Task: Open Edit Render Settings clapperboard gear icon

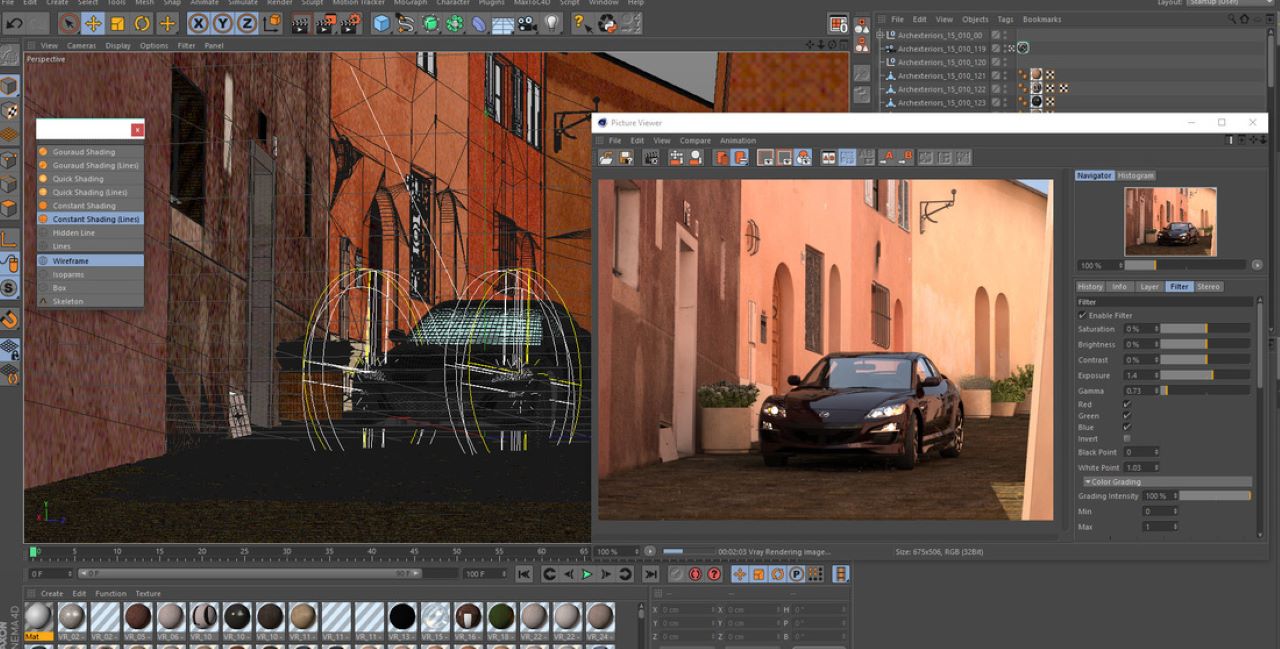Action: (x=350, y=23)
